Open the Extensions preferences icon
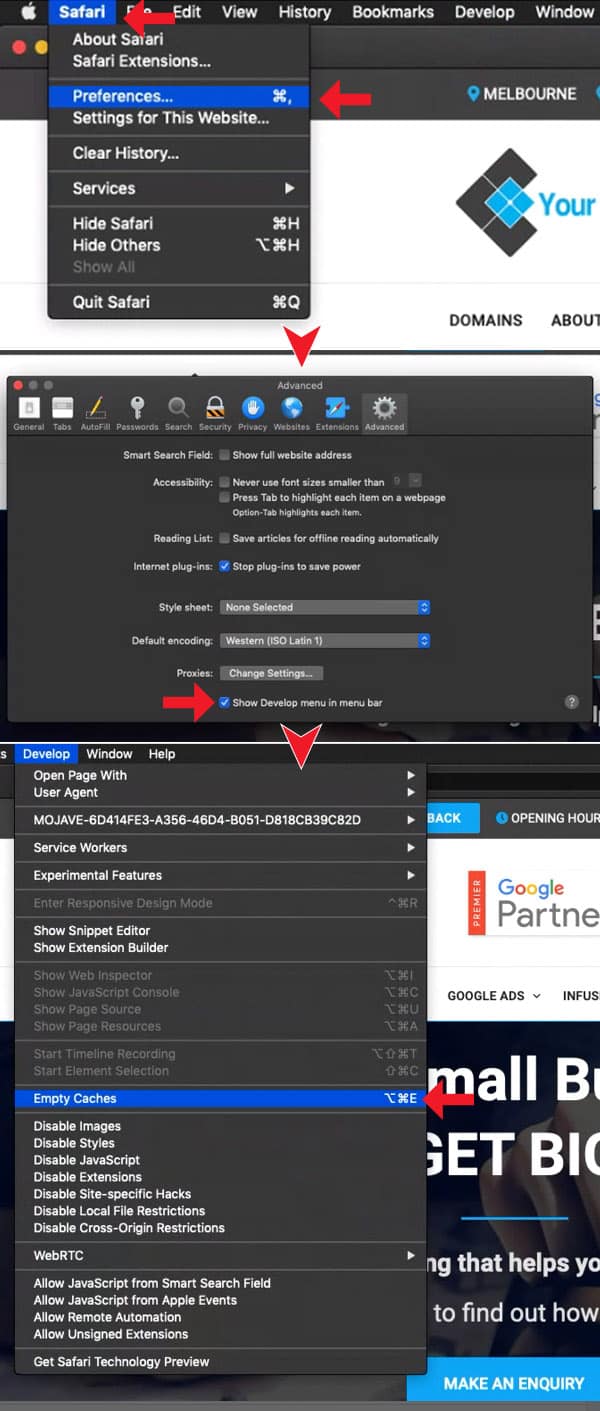This screenshot has width=600, height=1411. (337, 408)
